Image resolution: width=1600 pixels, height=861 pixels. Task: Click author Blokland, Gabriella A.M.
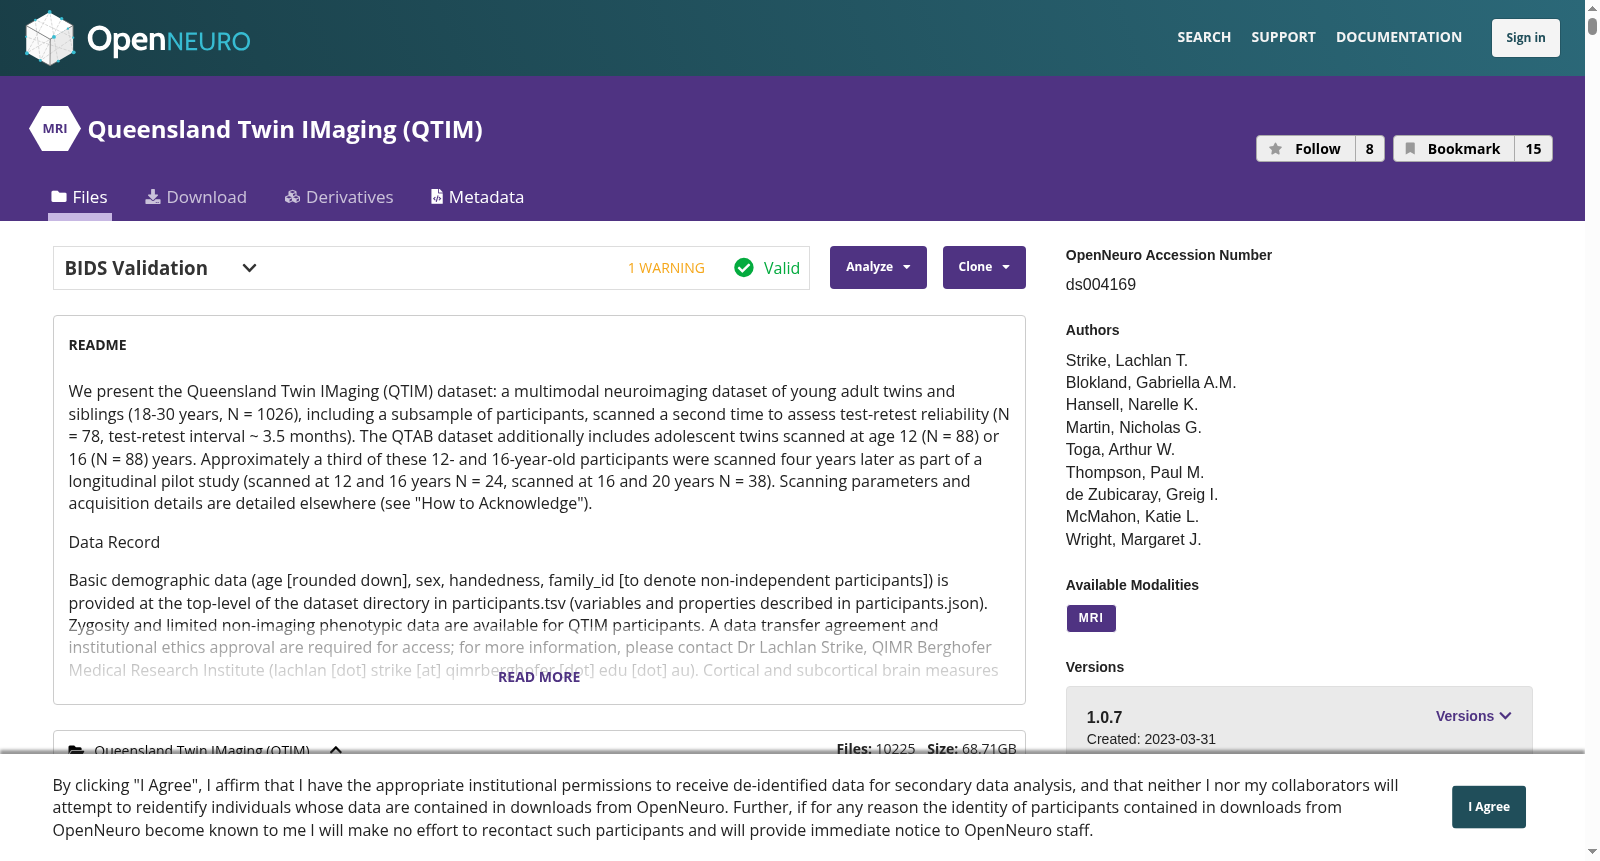(x=1151, y=382)
